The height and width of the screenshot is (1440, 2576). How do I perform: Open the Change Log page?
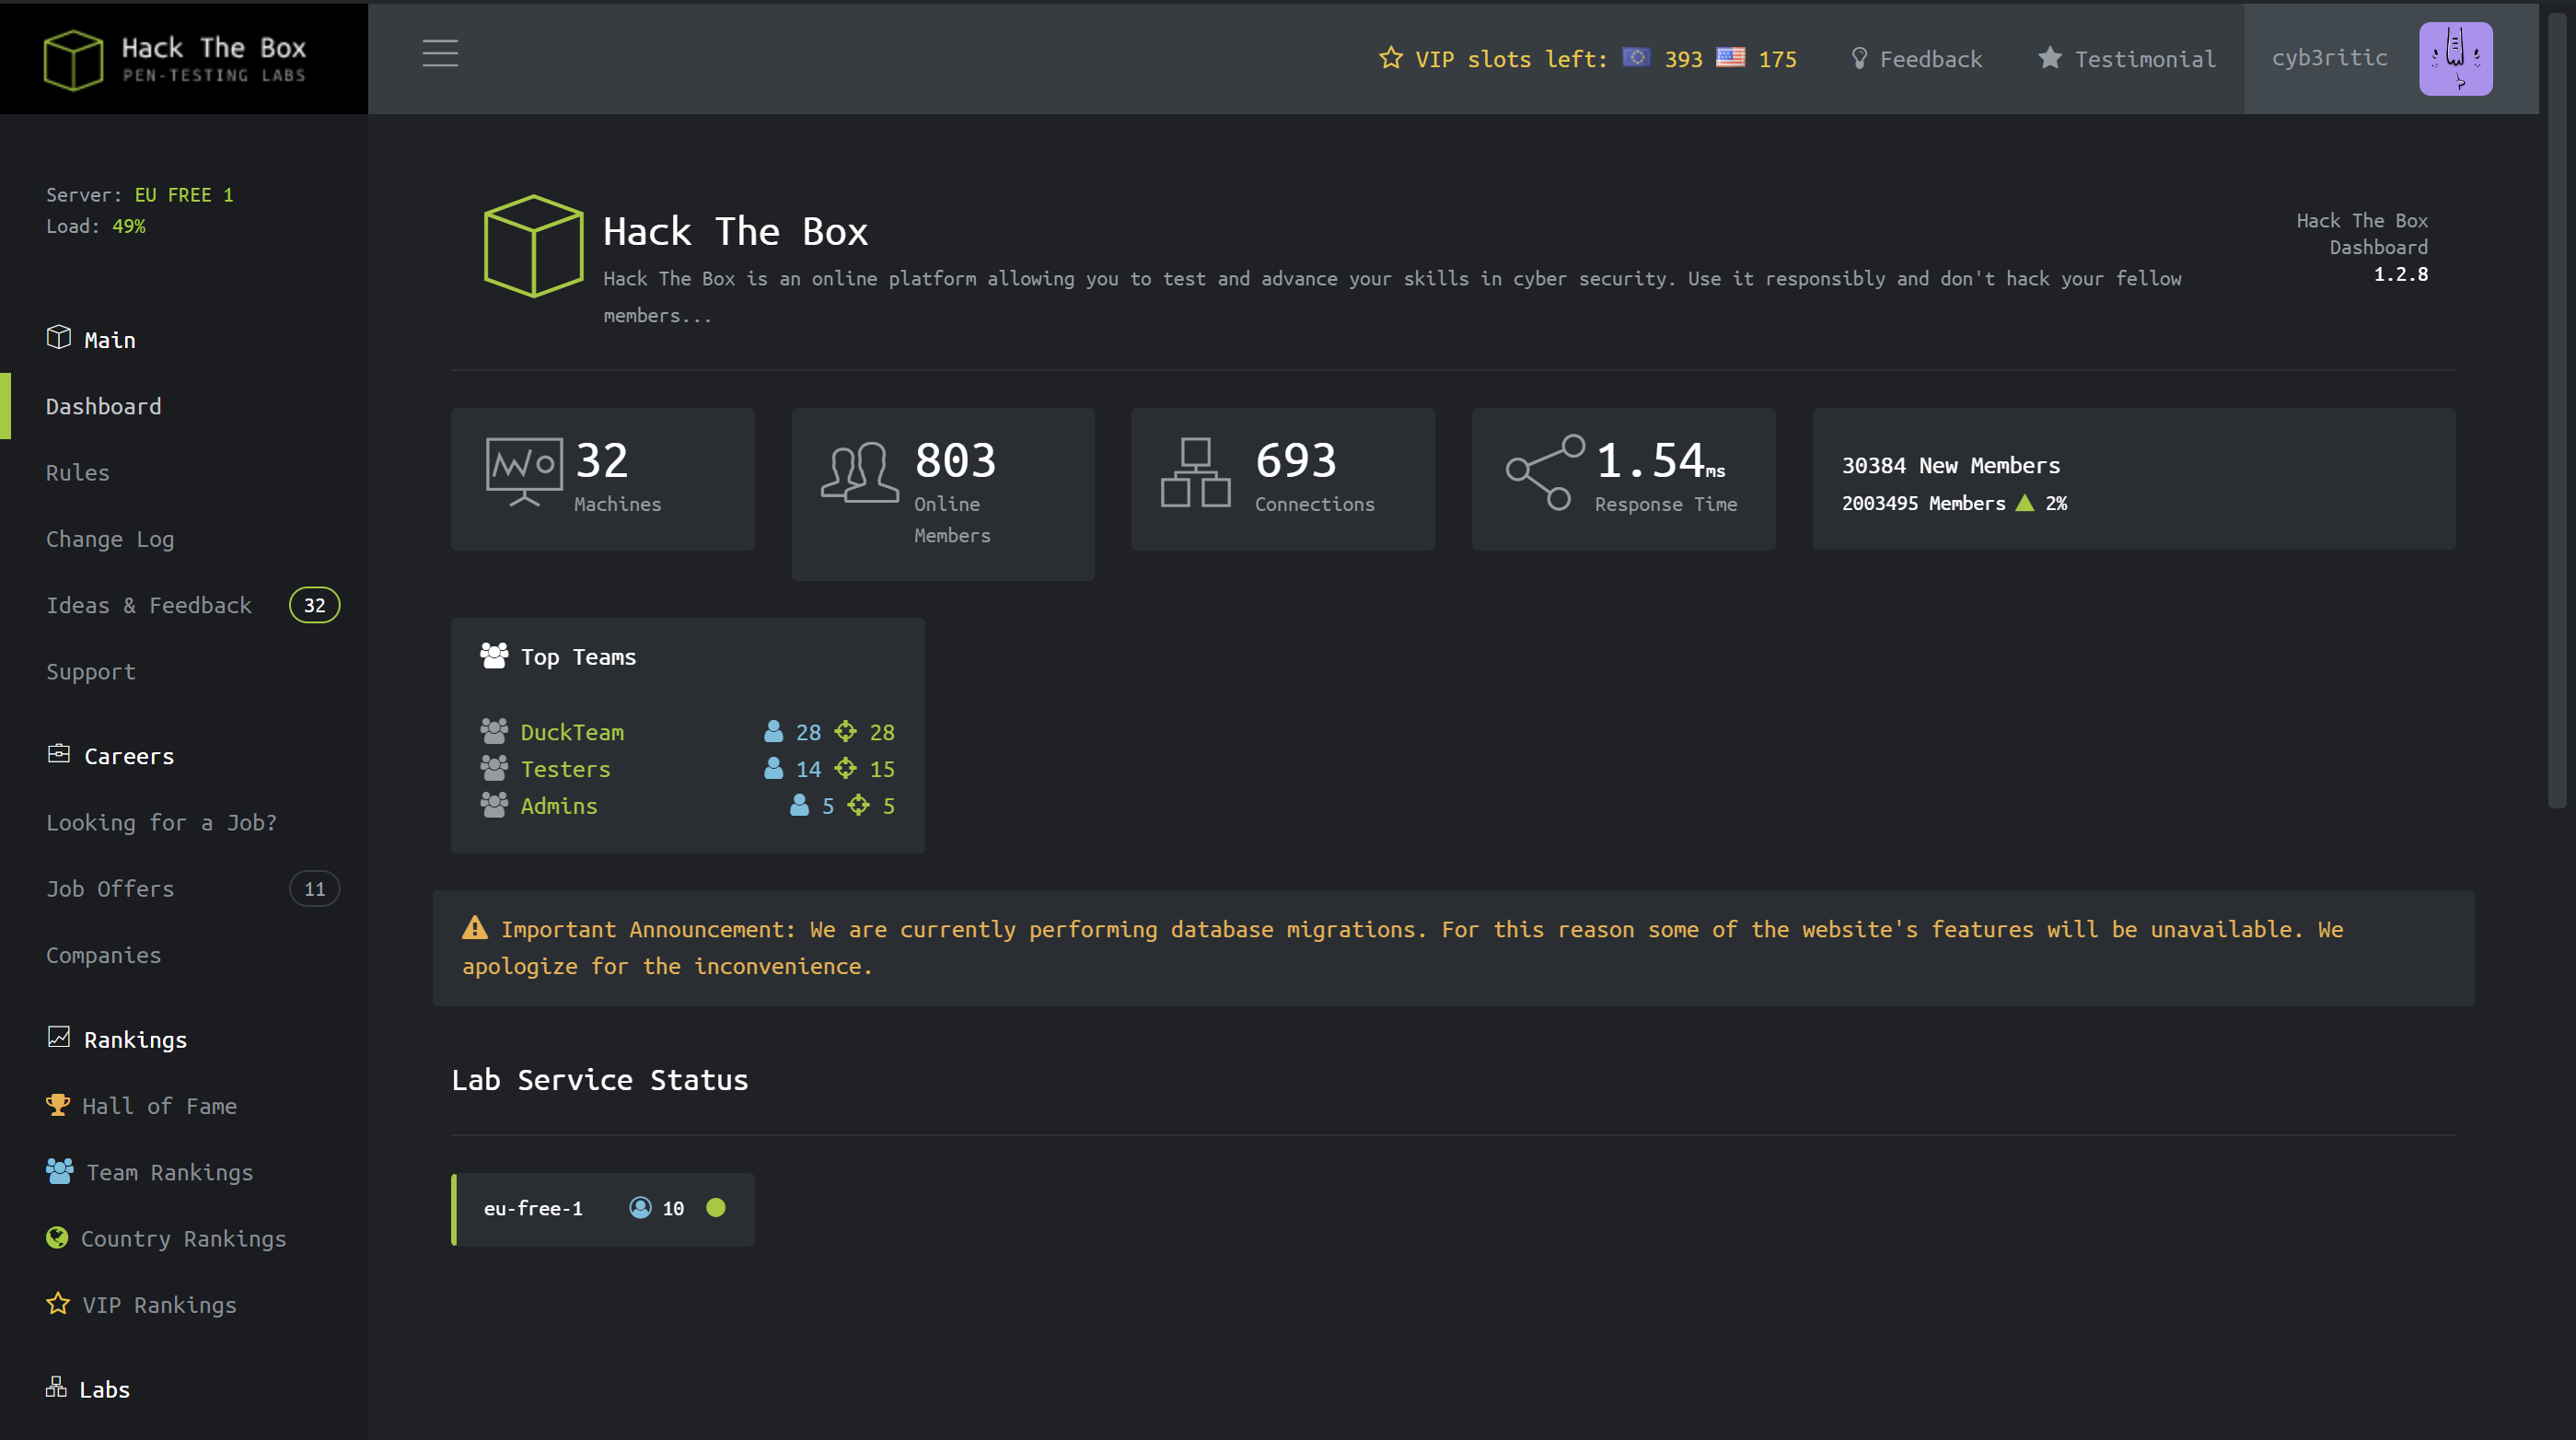110,539
